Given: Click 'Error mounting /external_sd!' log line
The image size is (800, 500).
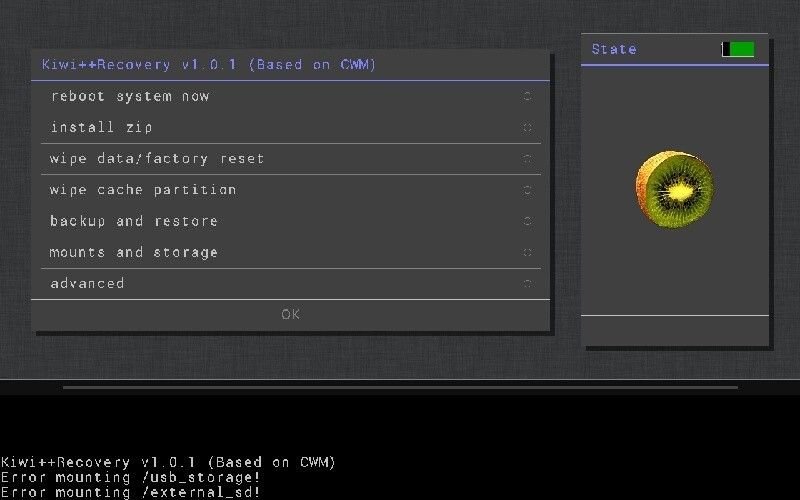Looking at the screenshot, I should [x=131, y=492].
